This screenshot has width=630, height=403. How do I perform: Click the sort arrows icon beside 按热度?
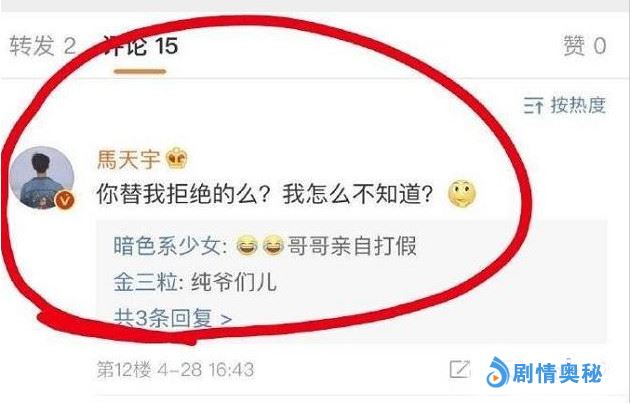[x=534, y=106]
